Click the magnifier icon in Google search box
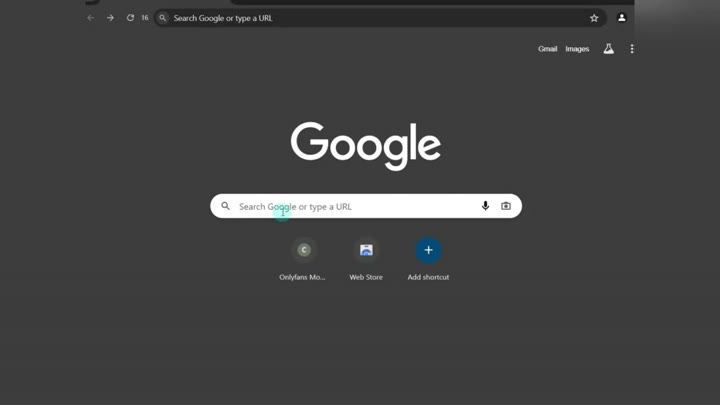720x405 pixels. pos(226,206)
